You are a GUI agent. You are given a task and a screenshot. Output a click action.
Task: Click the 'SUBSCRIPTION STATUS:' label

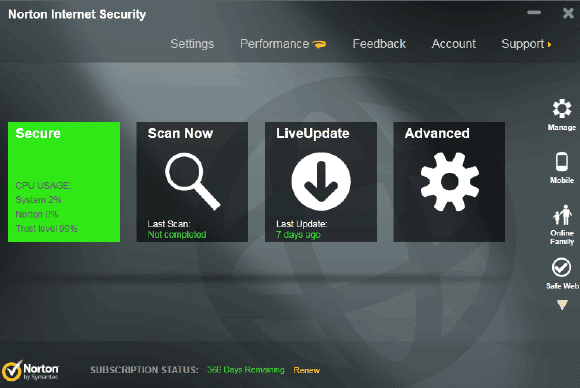pyautogui.click(x=144, y=370)
